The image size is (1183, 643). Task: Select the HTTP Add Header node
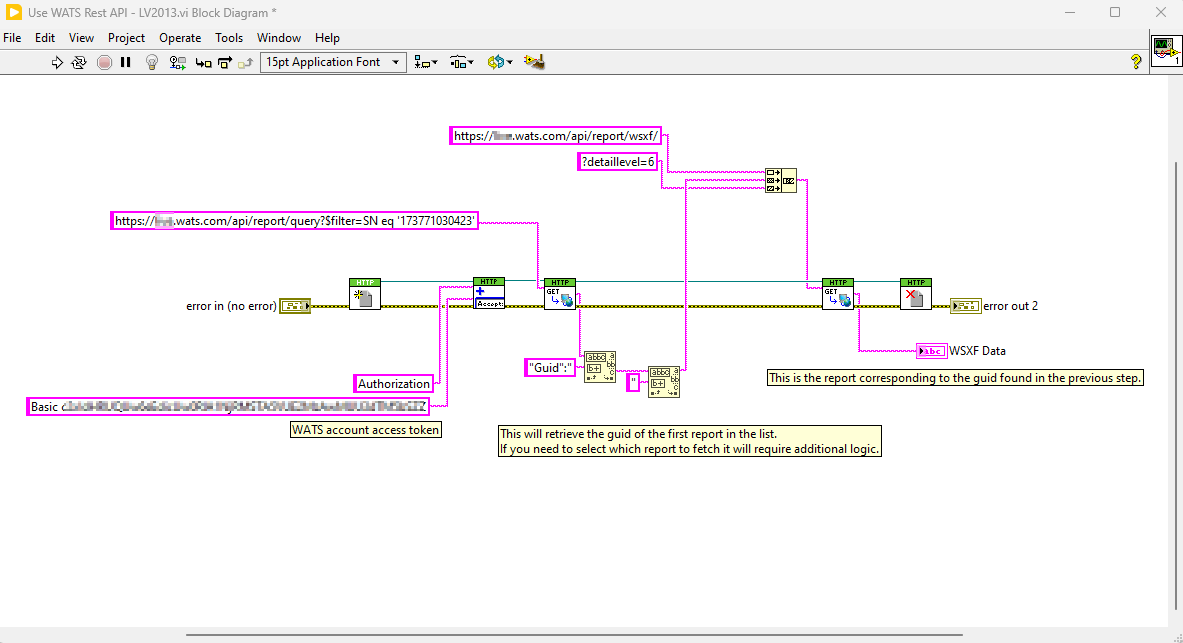pos(489,294)
